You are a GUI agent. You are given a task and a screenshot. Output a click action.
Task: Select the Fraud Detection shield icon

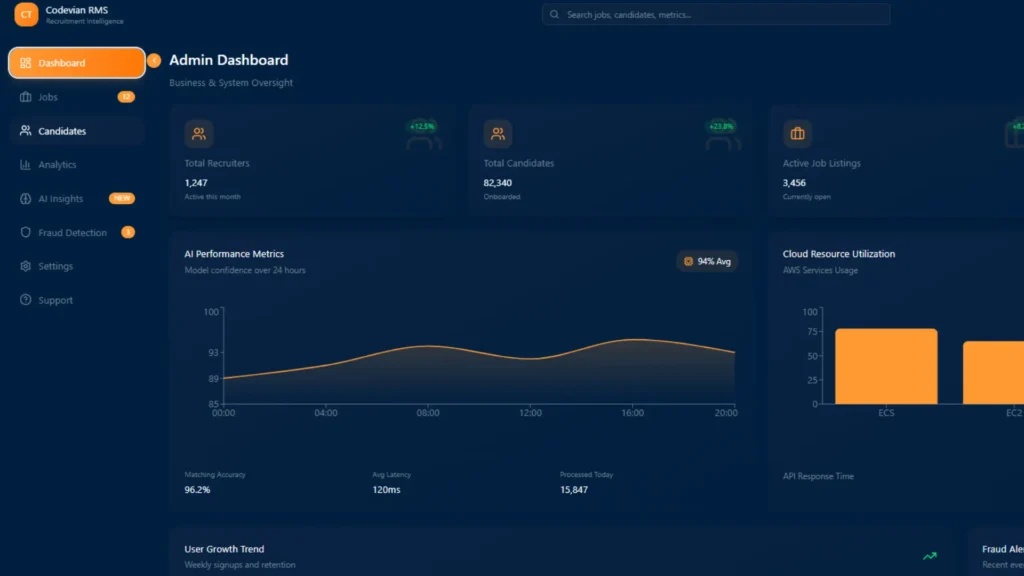click(x=24, y=232)
